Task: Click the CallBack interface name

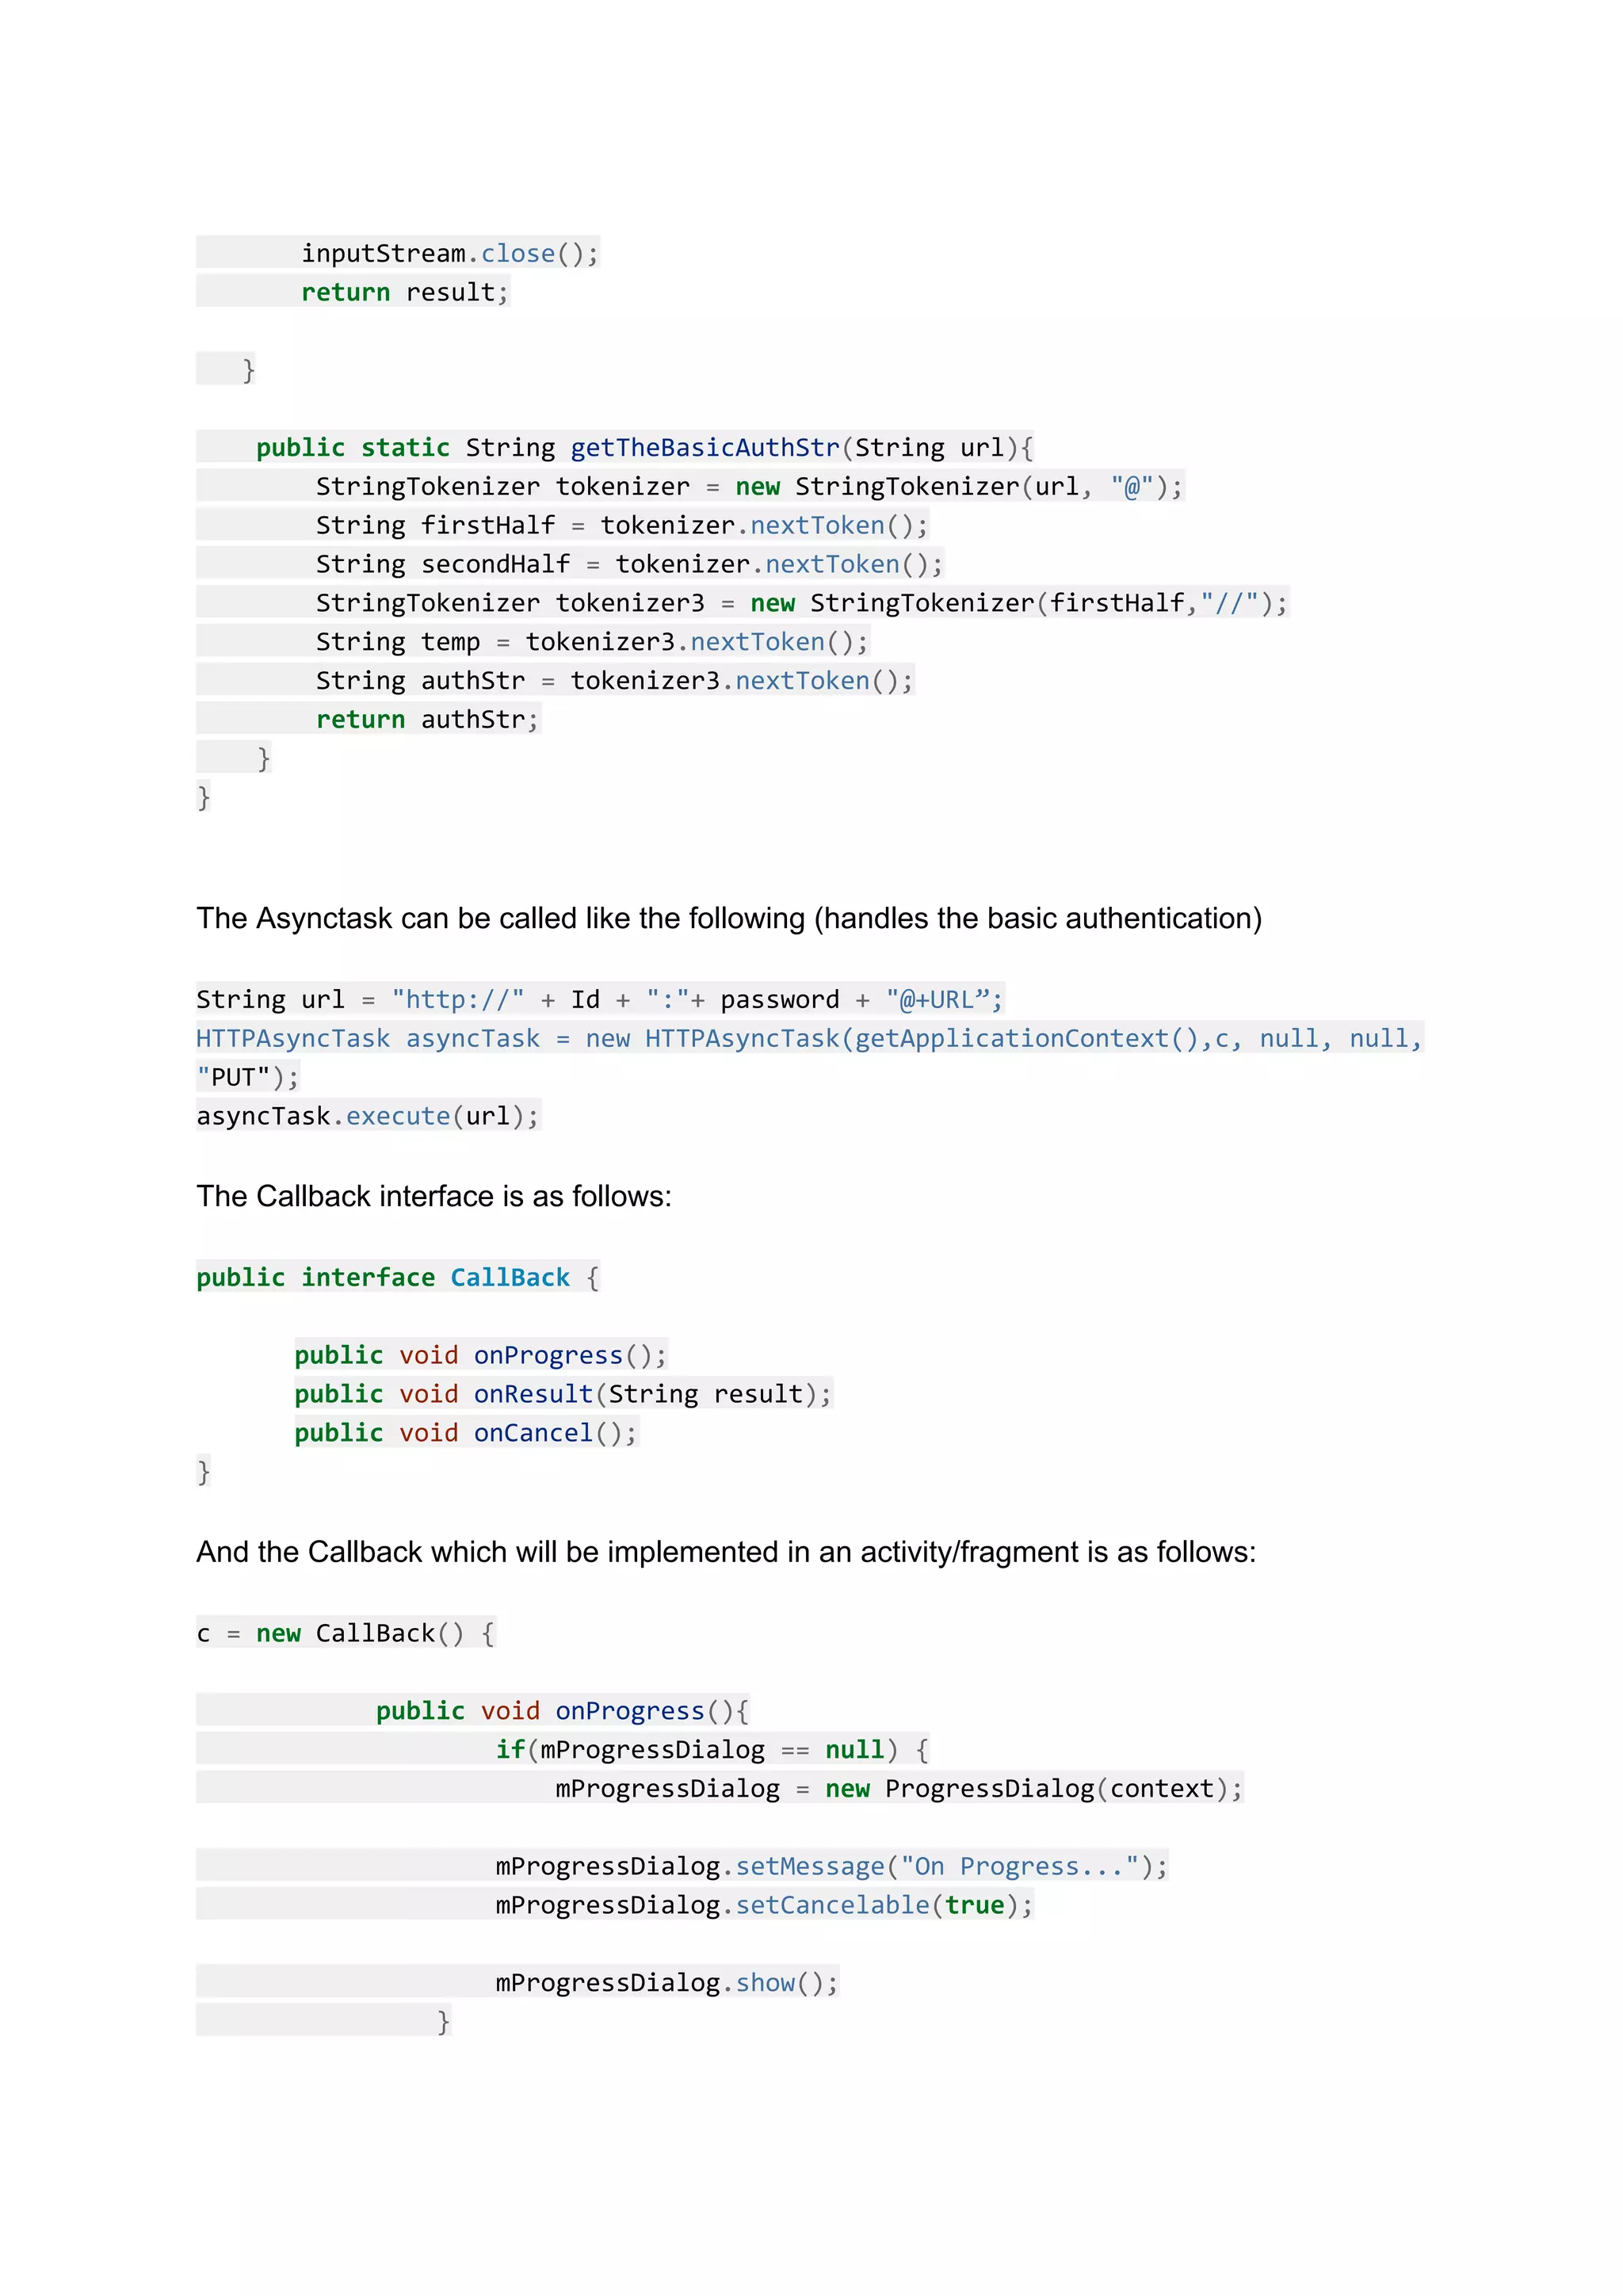Action: click(x=509, y=1277)
